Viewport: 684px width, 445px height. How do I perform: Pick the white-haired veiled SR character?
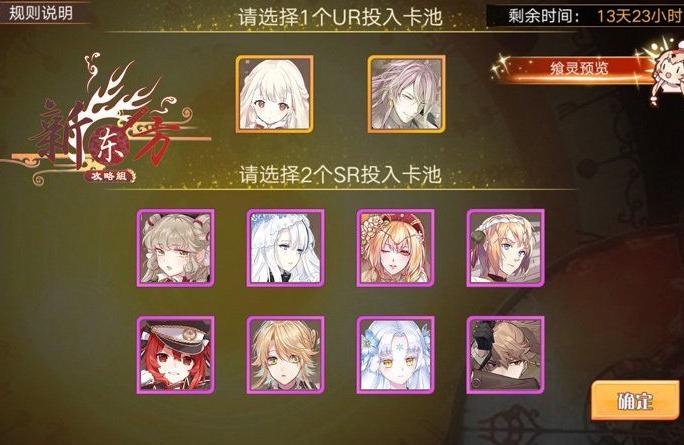coord(286,248)
